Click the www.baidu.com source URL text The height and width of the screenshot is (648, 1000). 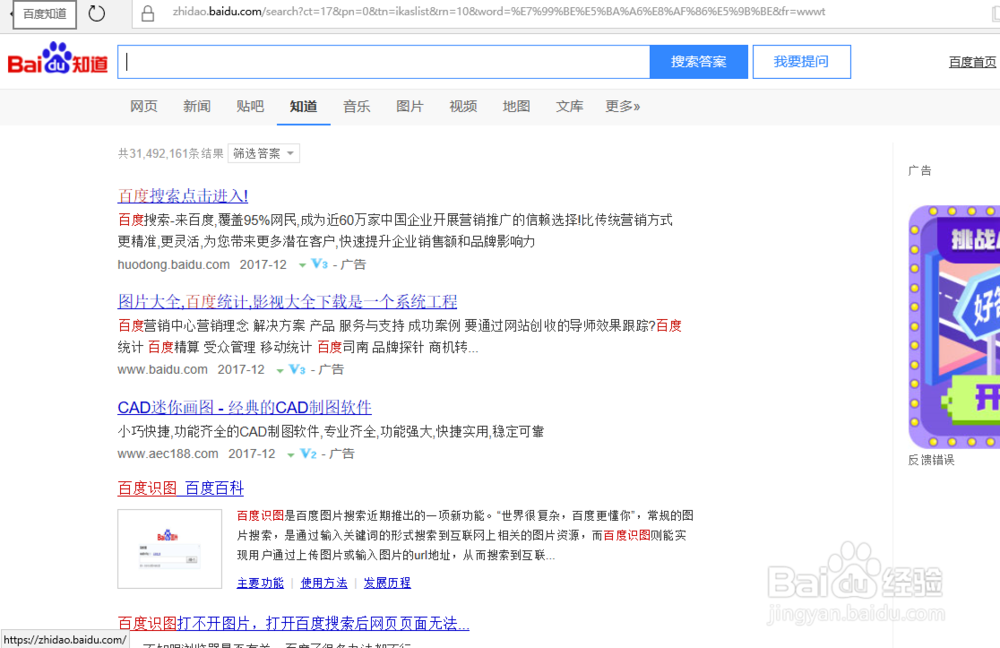click(163, 369)
